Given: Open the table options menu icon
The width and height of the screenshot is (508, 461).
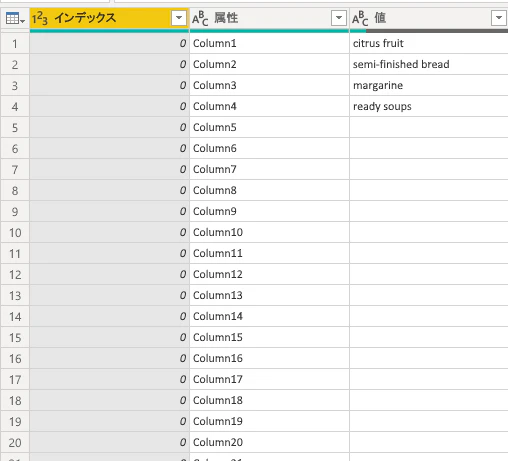Looking at the screenshot, I should [15, 19].
